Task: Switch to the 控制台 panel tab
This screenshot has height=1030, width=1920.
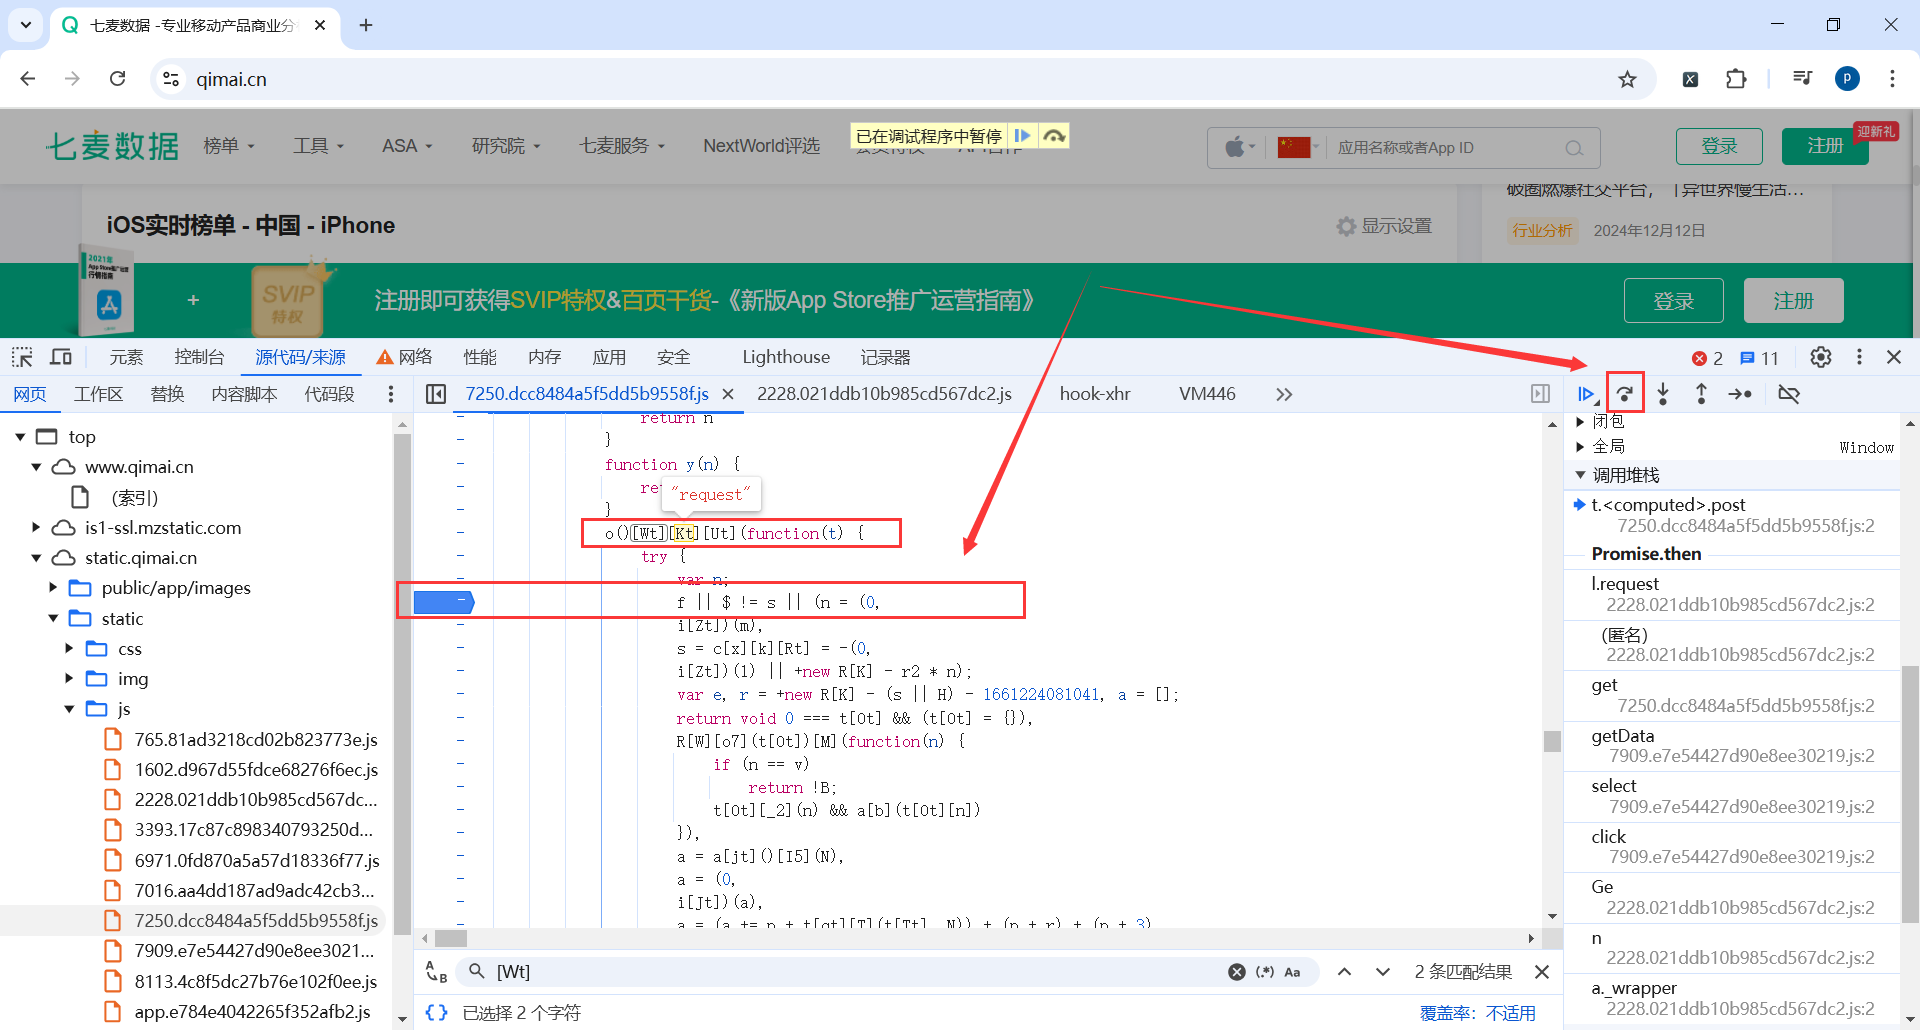Action: (x=199, y=357)
